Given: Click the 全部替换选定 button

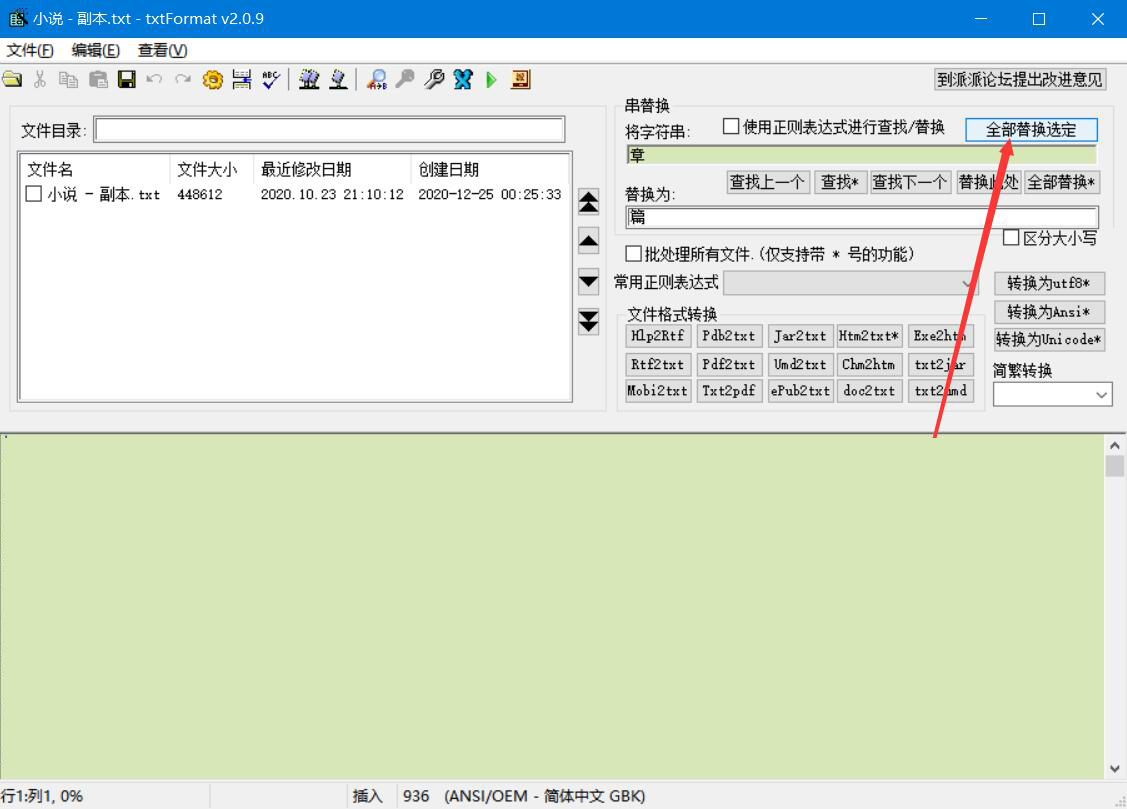Looking at the screenshot, I should [1031, 130].
